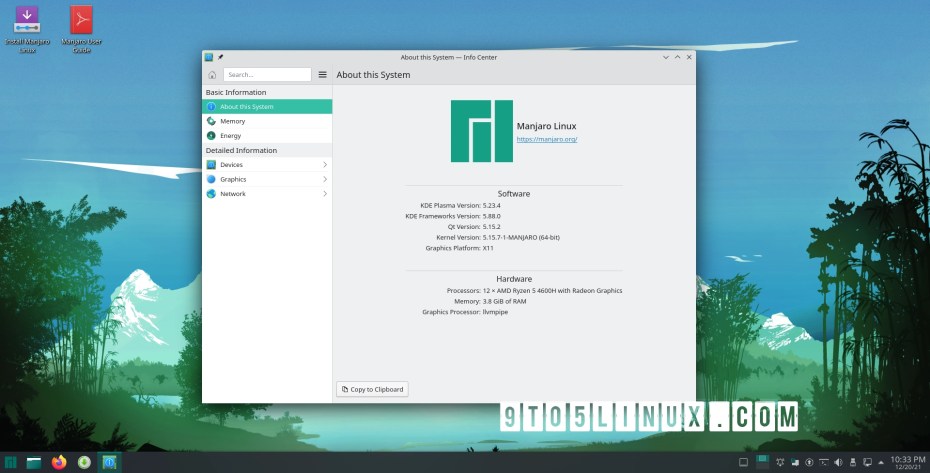Open the green installer icon in taskbar

click(x=84, y=462)
